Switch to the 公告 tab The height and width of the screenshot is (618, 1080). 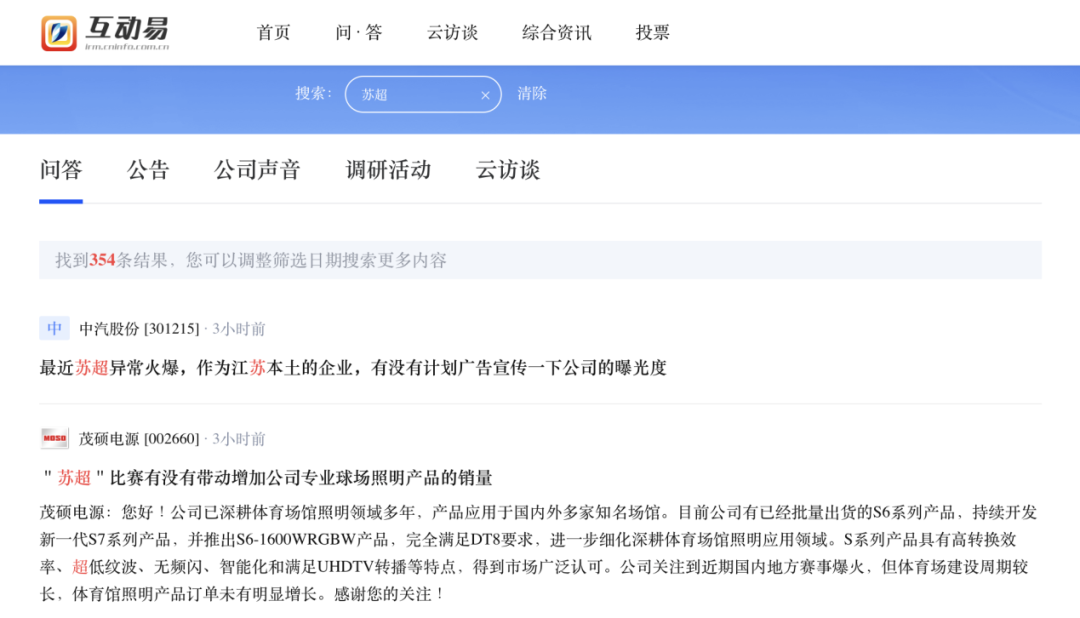[148, 170]
